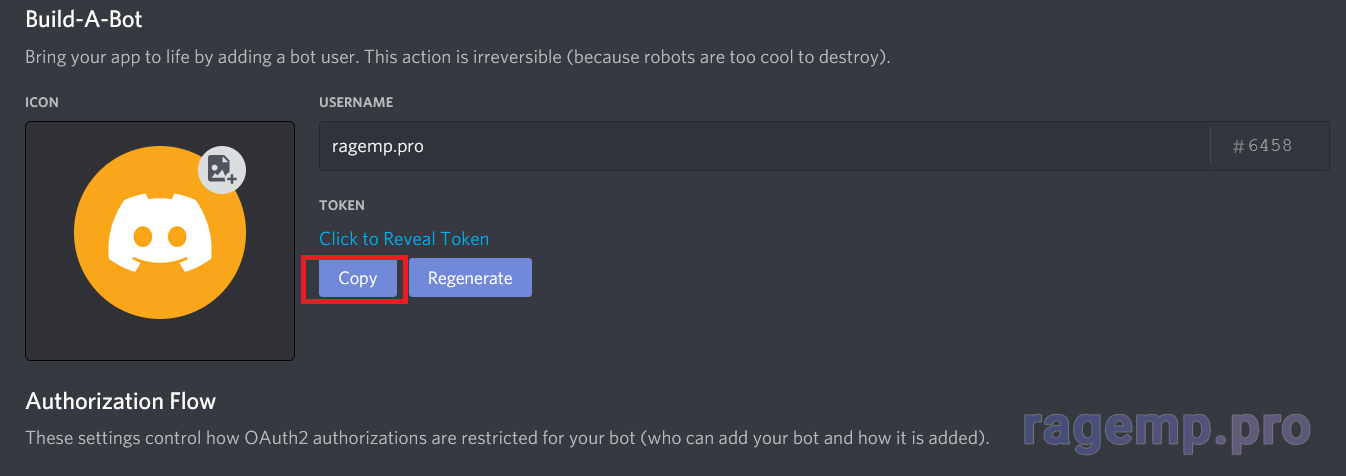Click the USERNAME label
This screenshot has height=476, width=1346.
(x=356, y=102)
